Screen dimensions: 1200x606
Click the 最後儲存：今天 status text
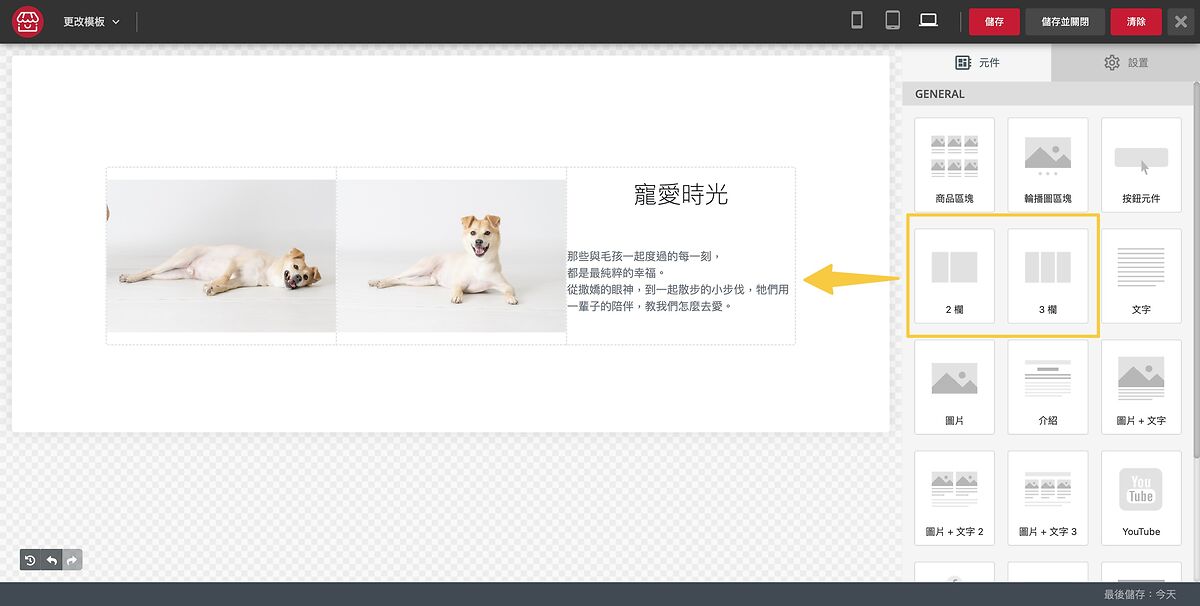(x=1140, y=594)
